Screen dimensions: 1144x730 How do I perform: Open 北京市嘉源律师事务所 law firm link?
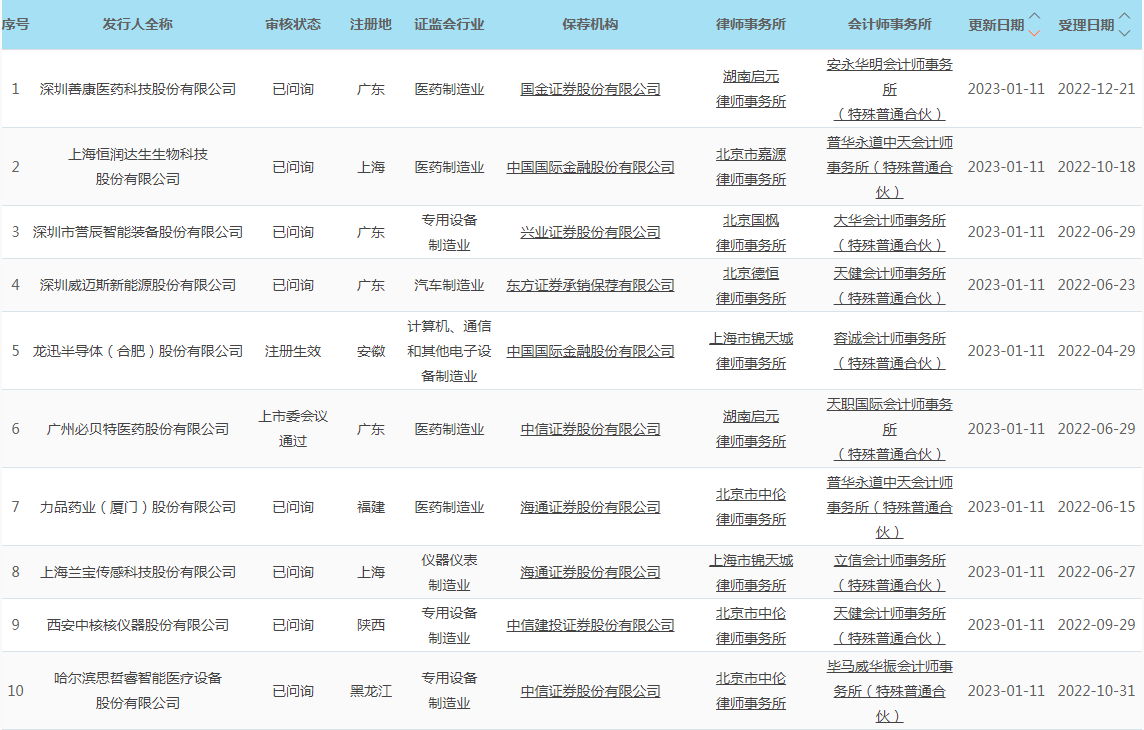[x=750, y=167]
